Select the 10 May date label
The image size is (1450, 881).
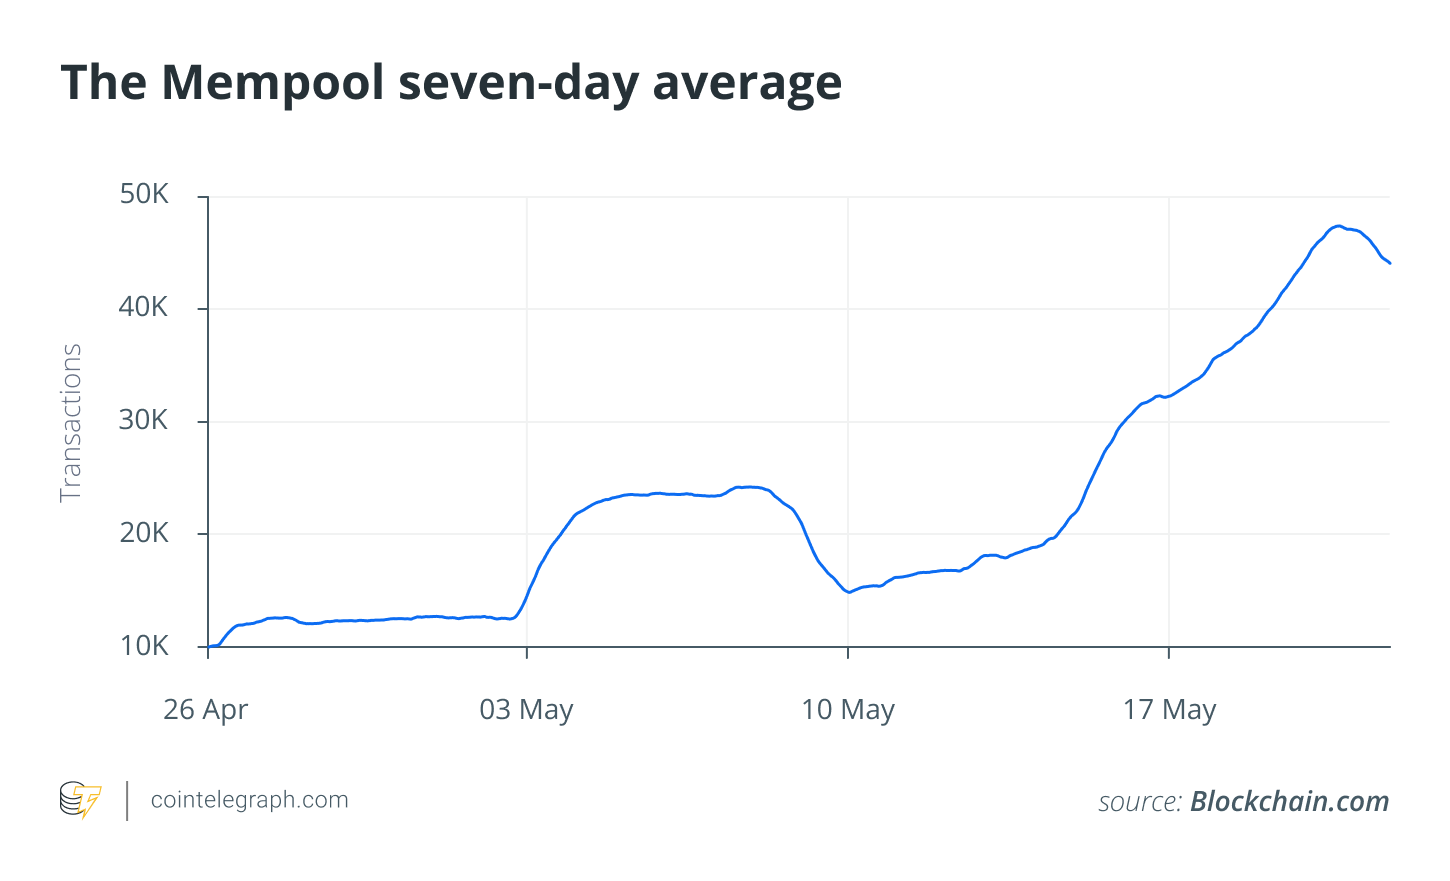[x=848, y=710]
